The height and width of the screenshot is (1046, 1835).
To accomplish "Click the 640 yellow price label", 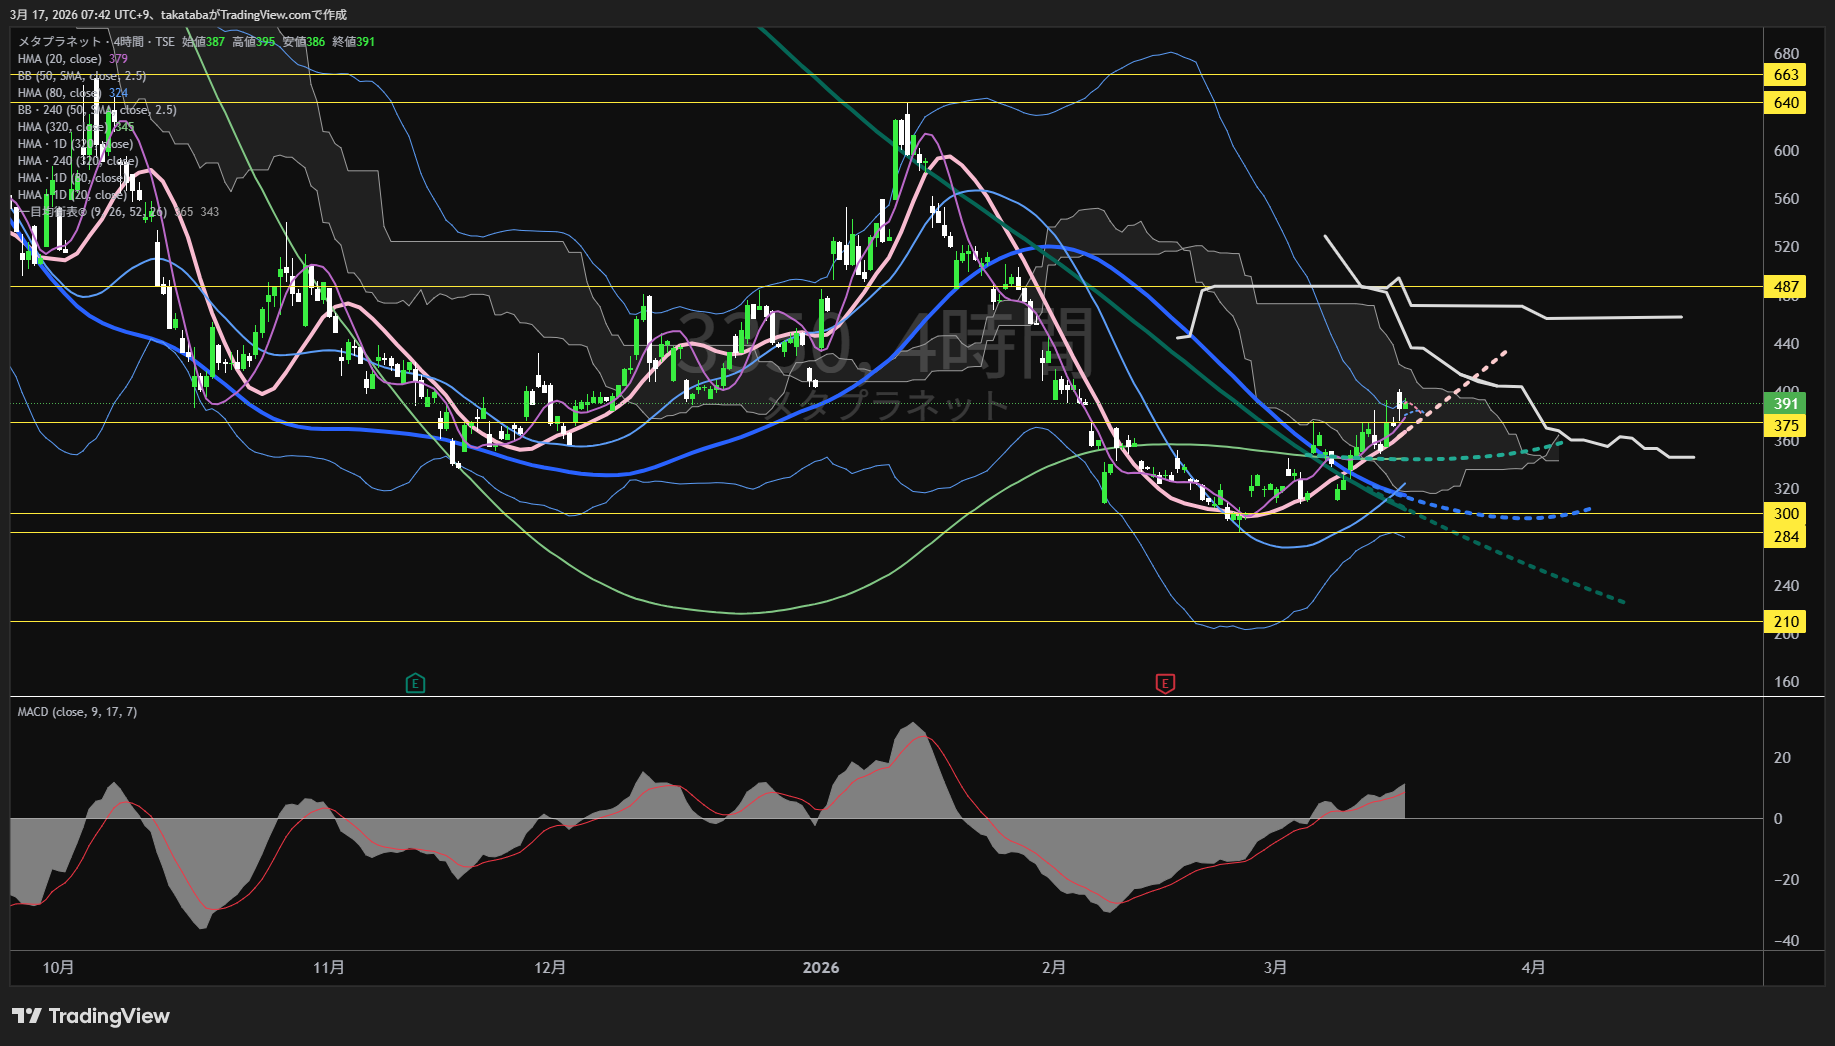I will pyautogui.click(x=1786, y=103).
